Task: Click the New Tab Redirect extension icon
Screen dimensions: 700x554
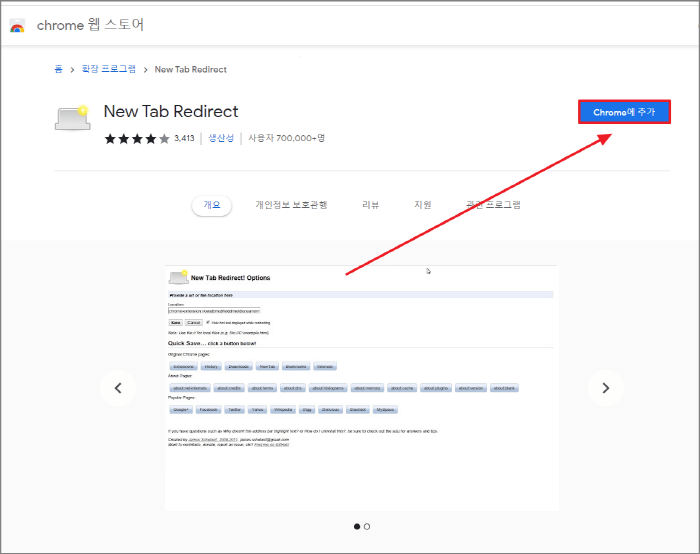Action: pos(72,118)
